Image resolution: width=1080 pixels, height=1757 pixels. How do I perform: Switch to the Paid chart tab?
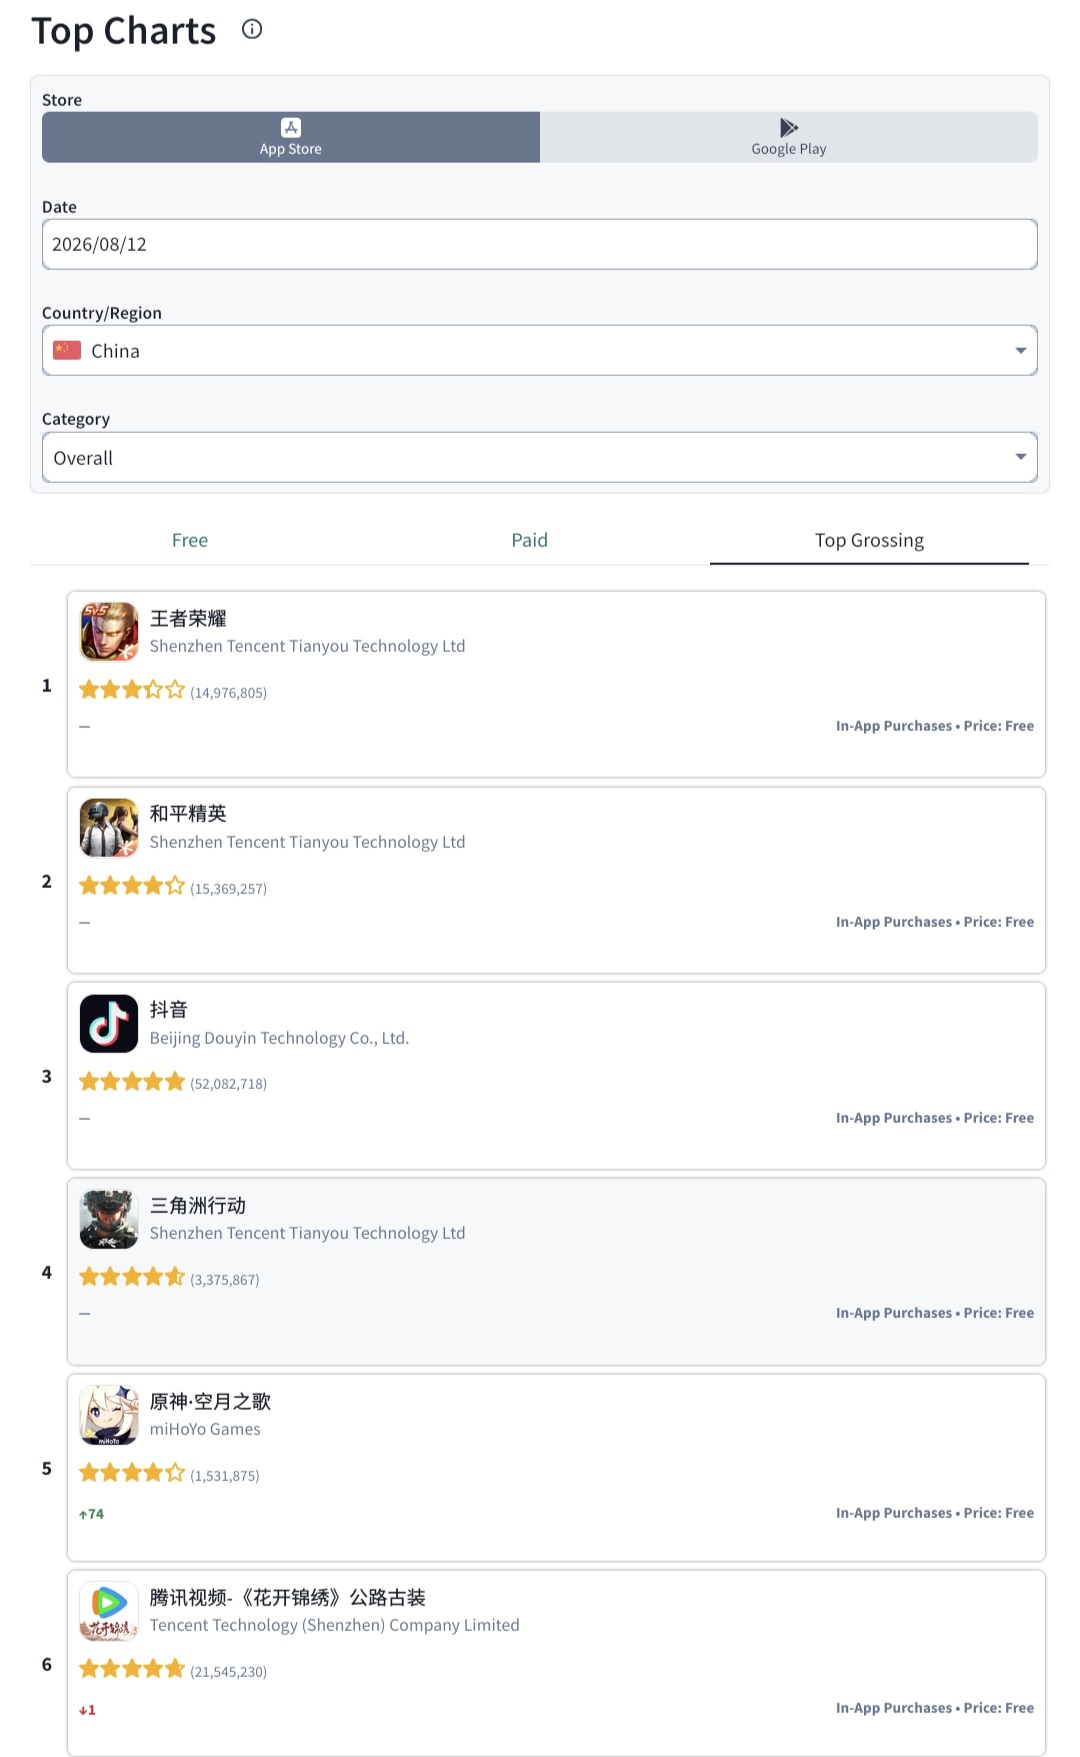pos(530,540)
